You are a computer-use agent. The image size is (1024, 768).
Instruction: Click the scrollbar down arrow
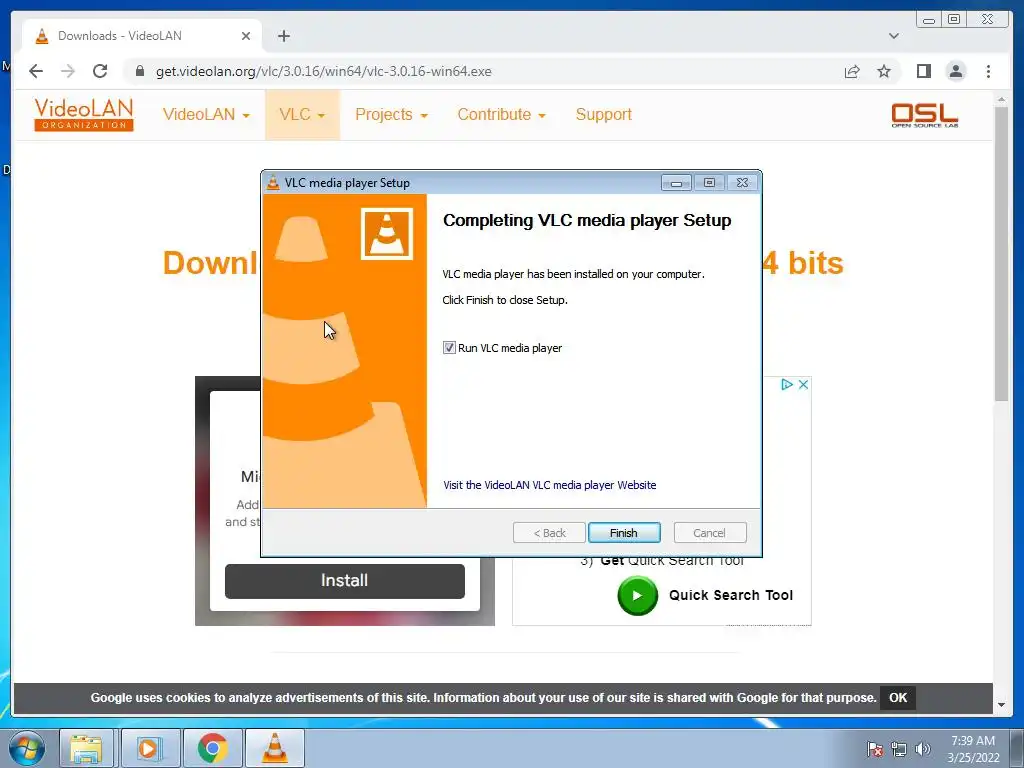coord(1001,705)
